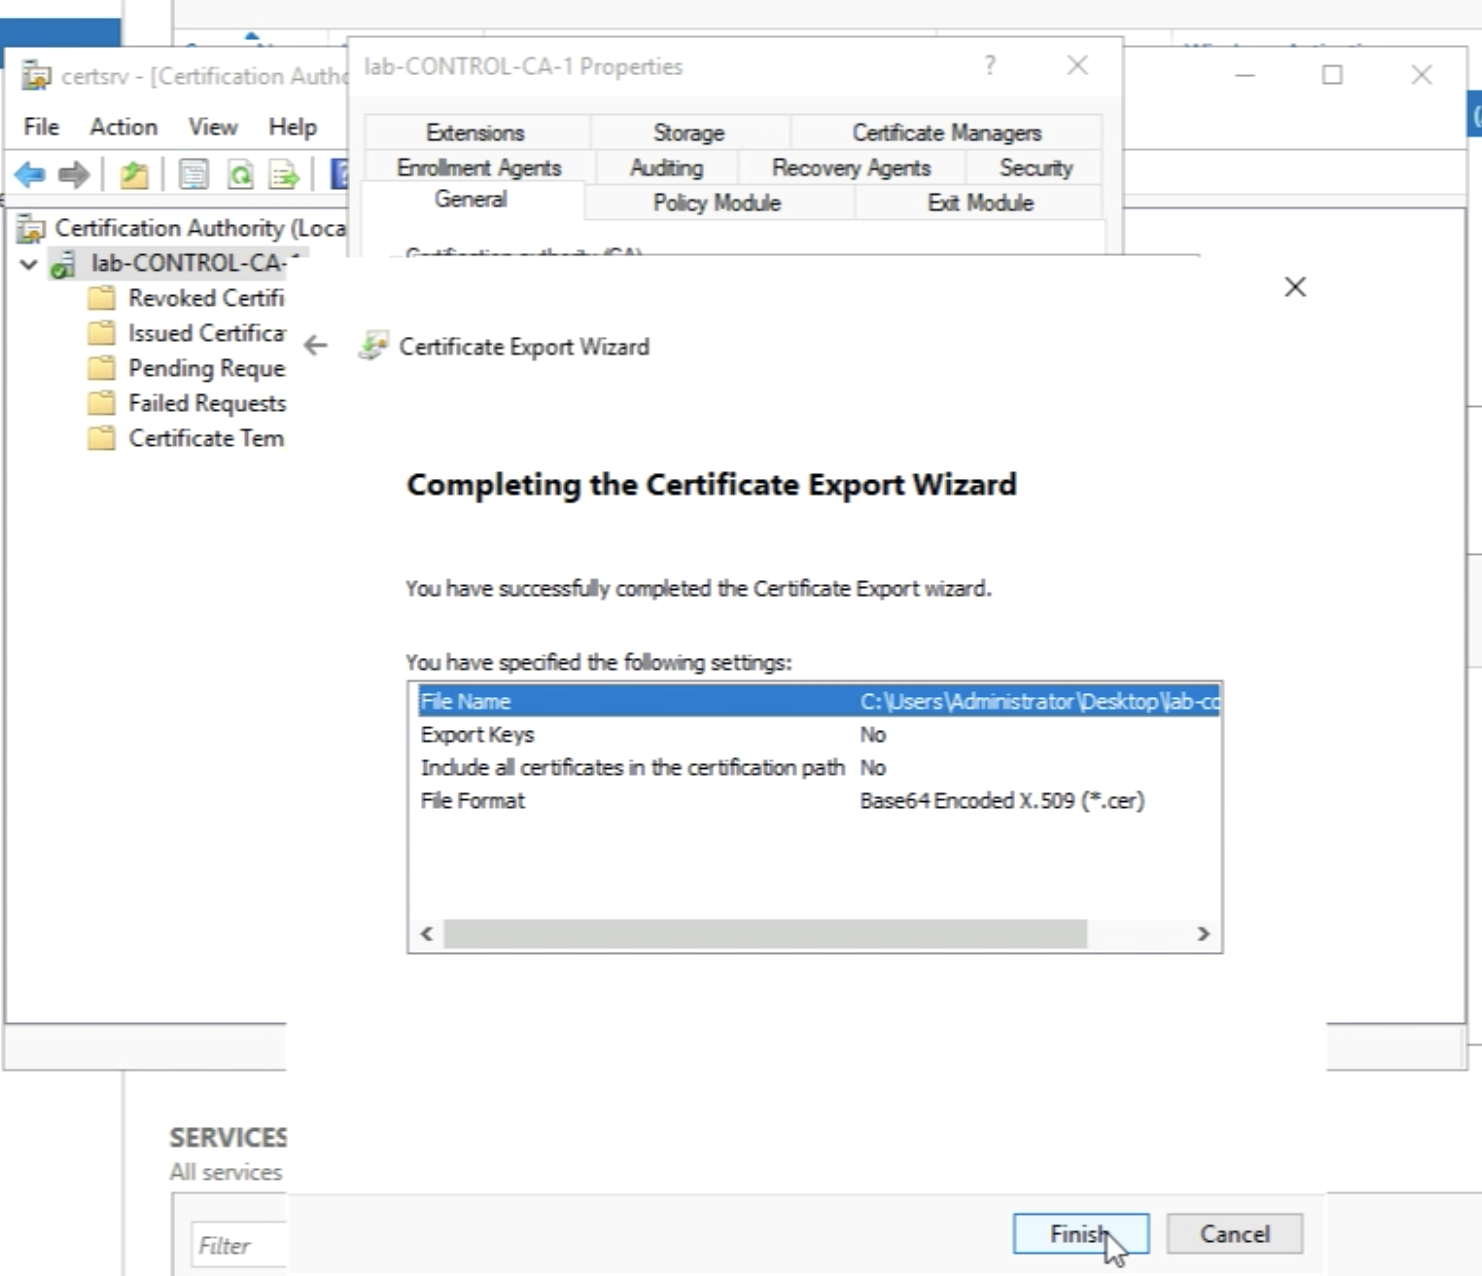Open the Failed Requests folder
1482x1276 pixels.
[x=206, y=403]
